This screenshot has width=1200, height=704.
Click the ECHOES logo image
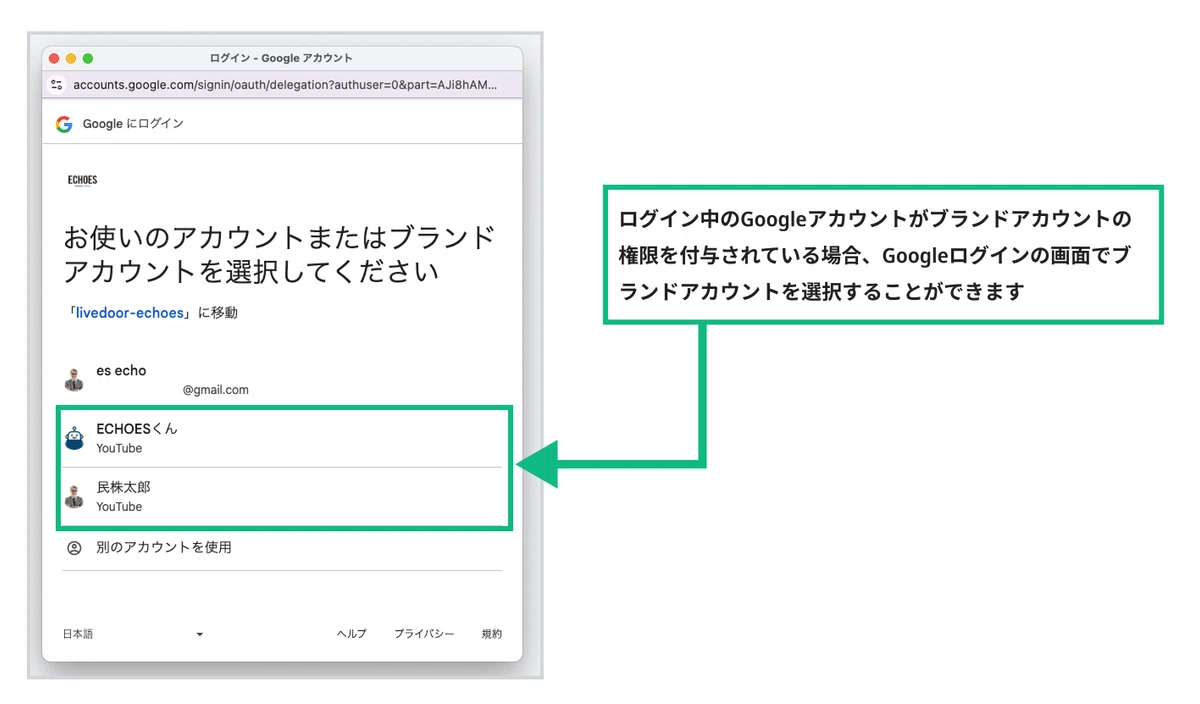click(x=82, y=181)
